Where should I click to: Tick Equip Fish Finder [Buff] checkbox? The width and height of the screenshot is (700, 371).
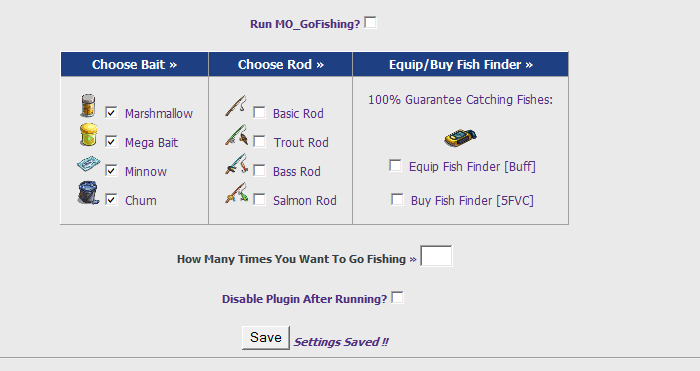(x=395, y=165)
